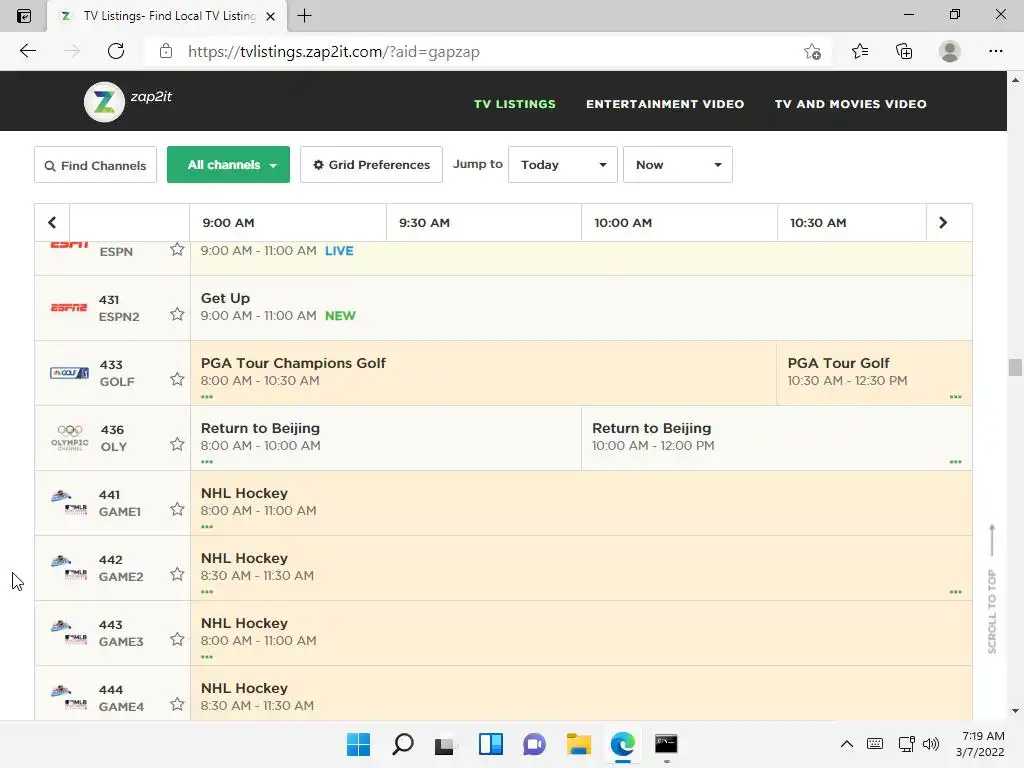This screenshot has width=1024, height=768.
Task: Open volume control in system tray
Action: click(x=931, y=744)
